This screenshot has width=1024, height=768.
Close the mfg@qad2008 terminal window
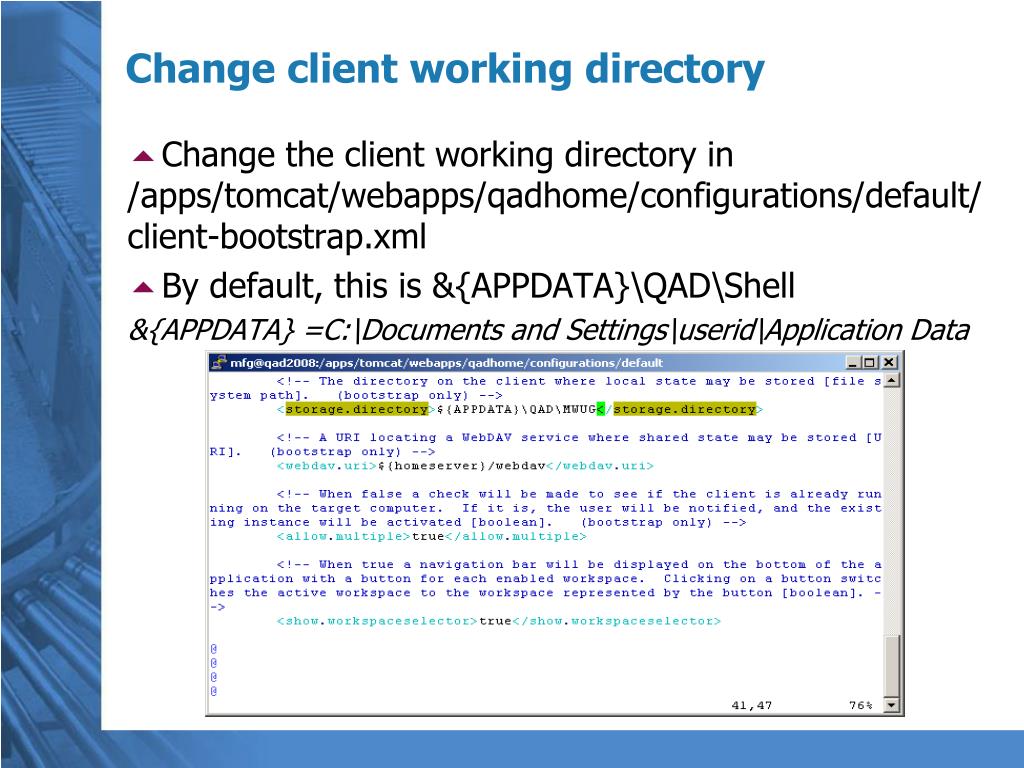point(889,362)
